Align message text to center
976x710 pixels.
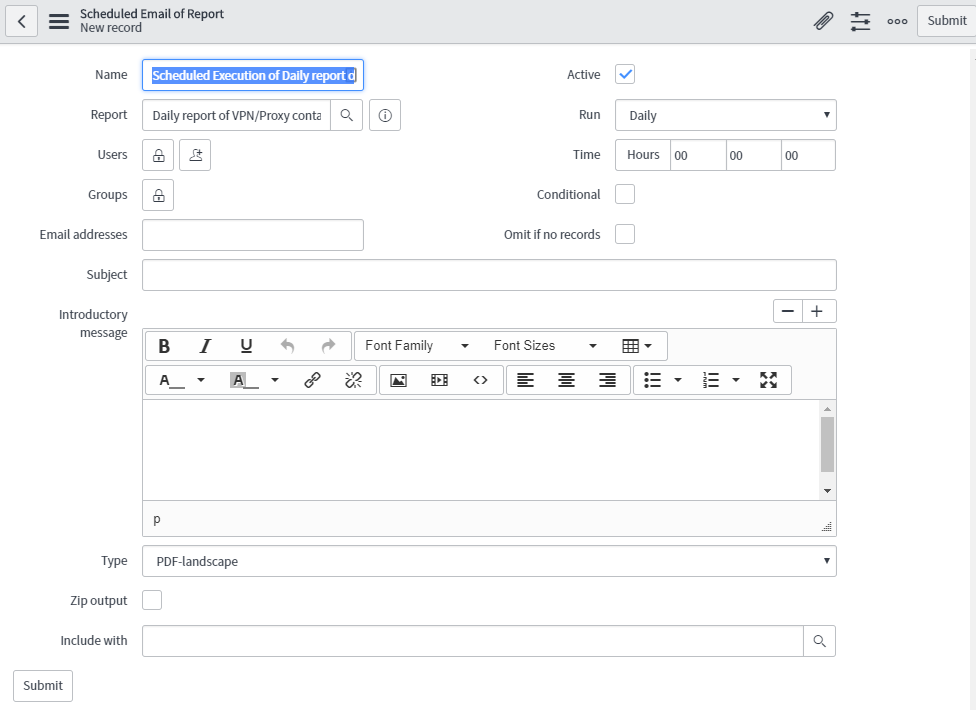pos(566,379)
